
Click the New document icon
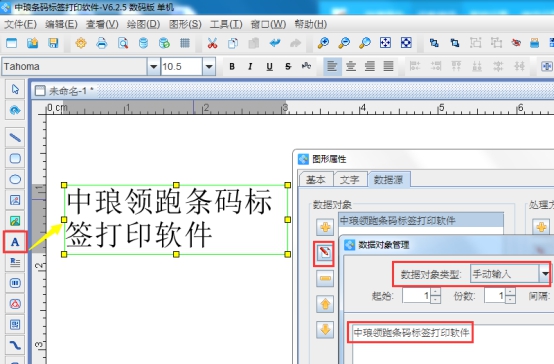pos(11,43)
